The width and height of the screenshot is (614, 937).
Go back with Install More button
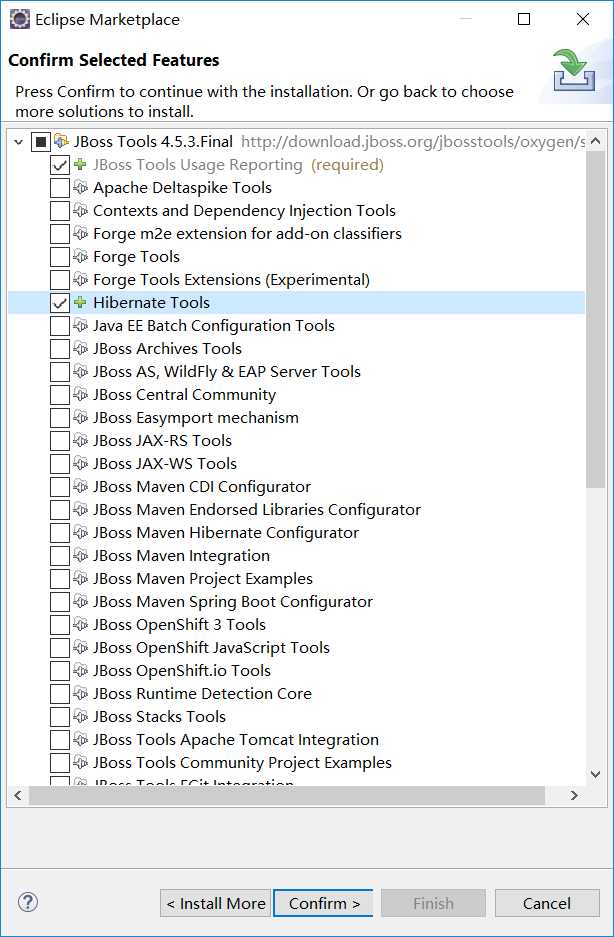pos(215,903)
